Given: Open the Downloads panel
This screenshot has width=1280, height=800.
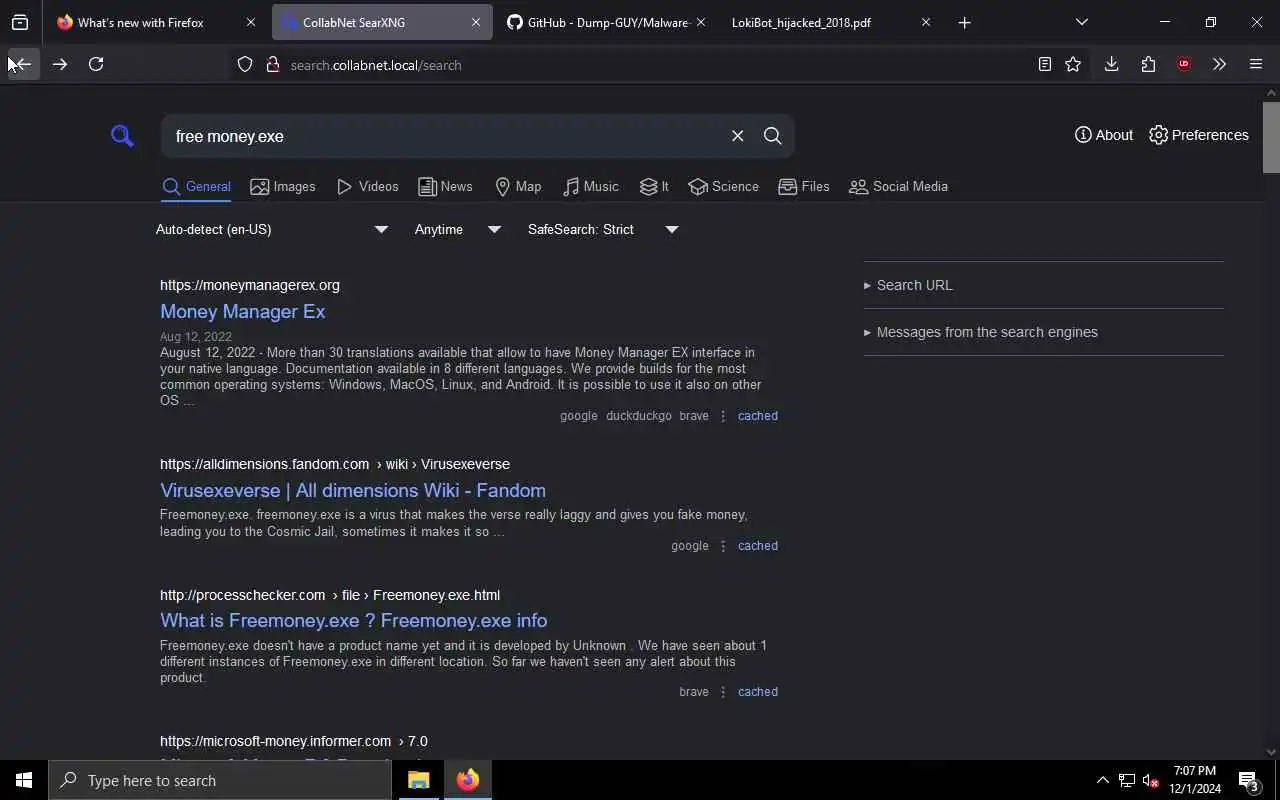Looking at the screenshot, I should click(1111, 64).
